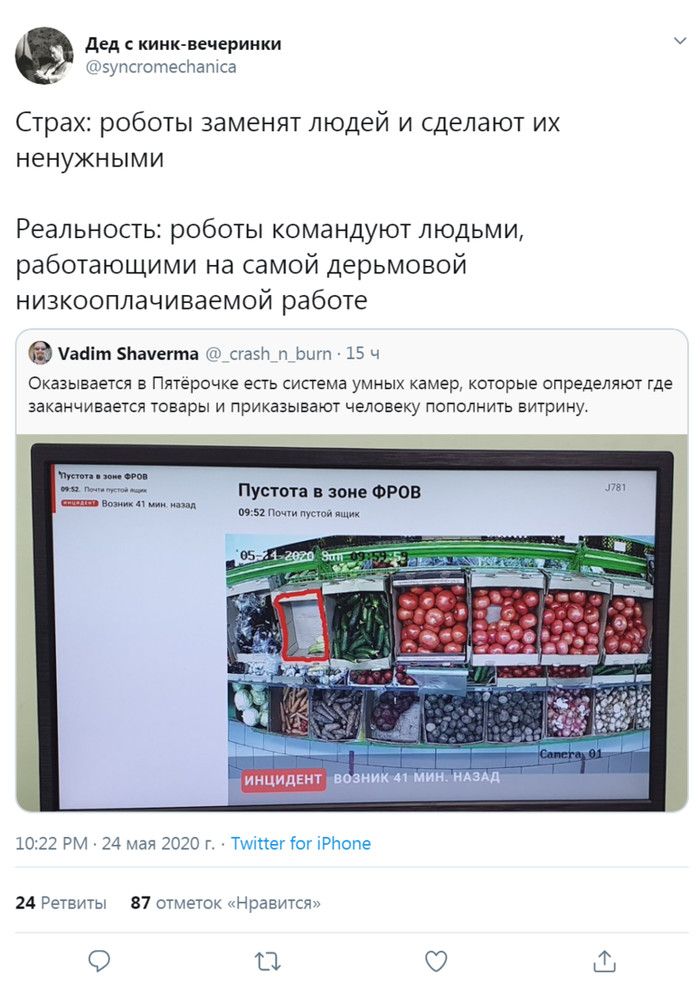Screen dimensions: 700x988
Task: Retweet using the arrows icon
Action: [267, 962]
